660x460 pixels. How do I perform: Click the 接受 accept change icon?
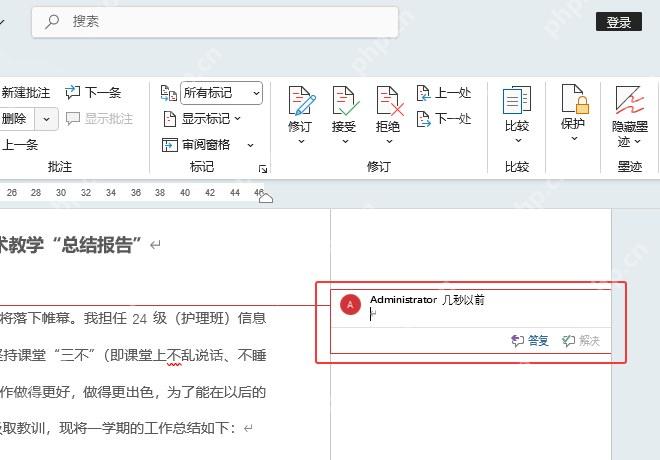[x=345, y=101]
